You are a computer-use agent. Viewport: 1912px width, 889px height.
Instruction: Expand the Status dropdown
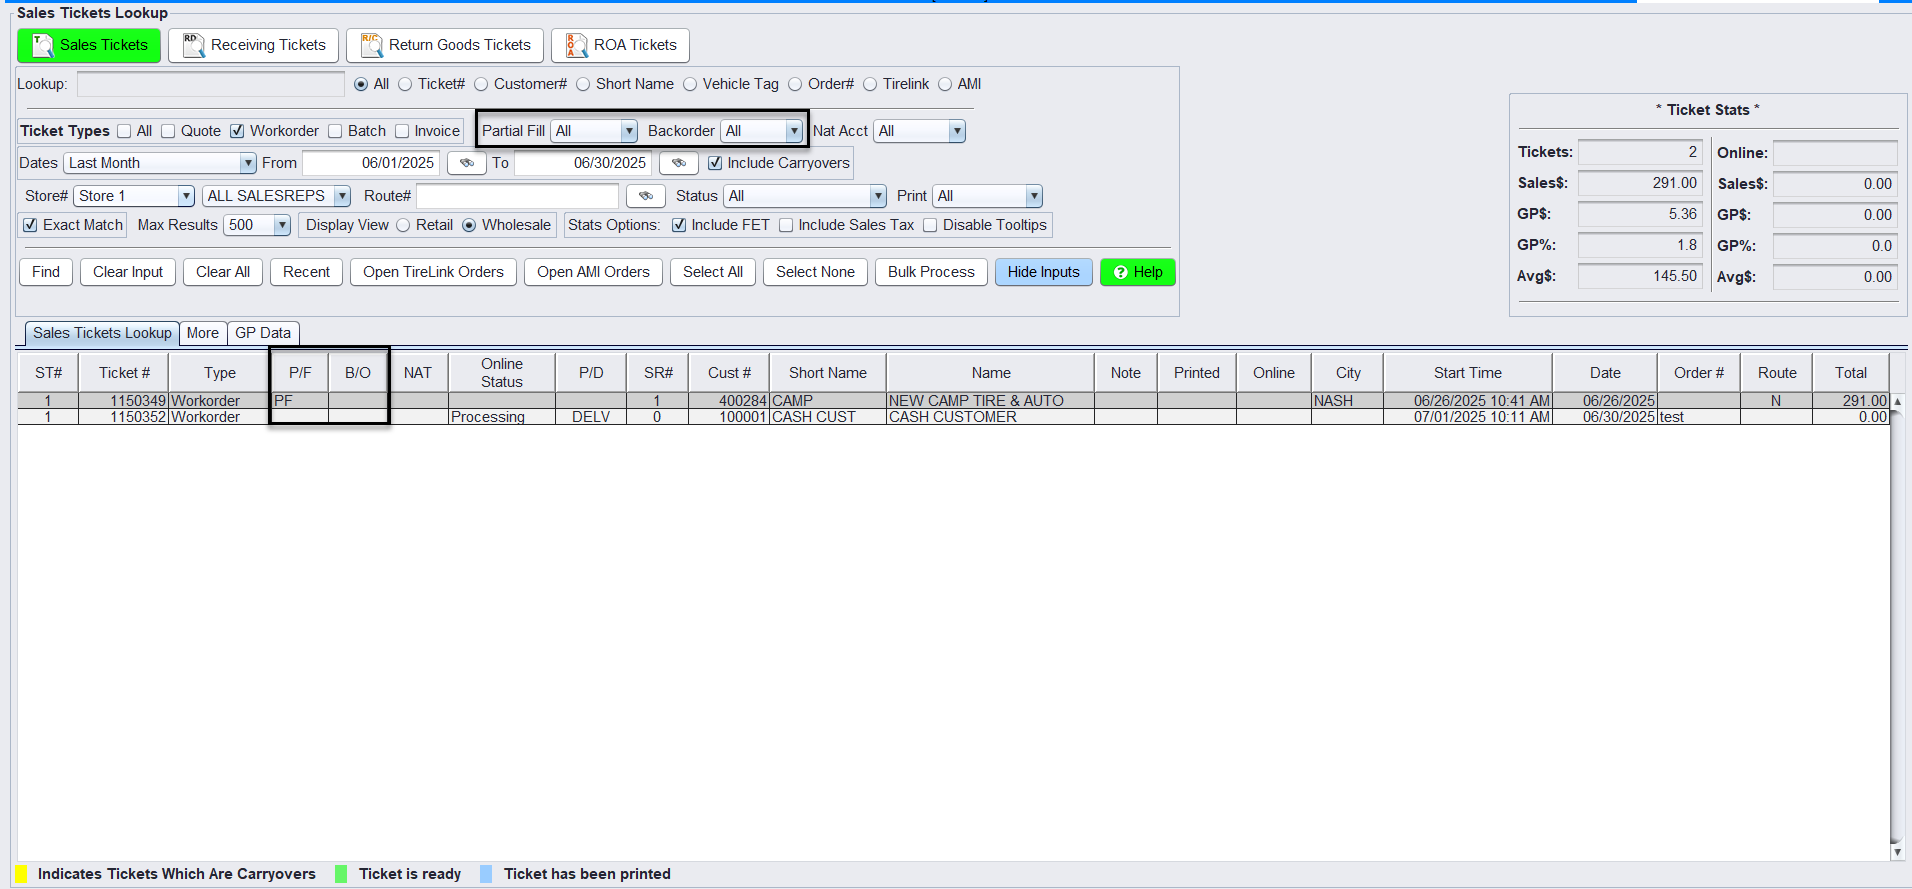(x=877, y=196)
